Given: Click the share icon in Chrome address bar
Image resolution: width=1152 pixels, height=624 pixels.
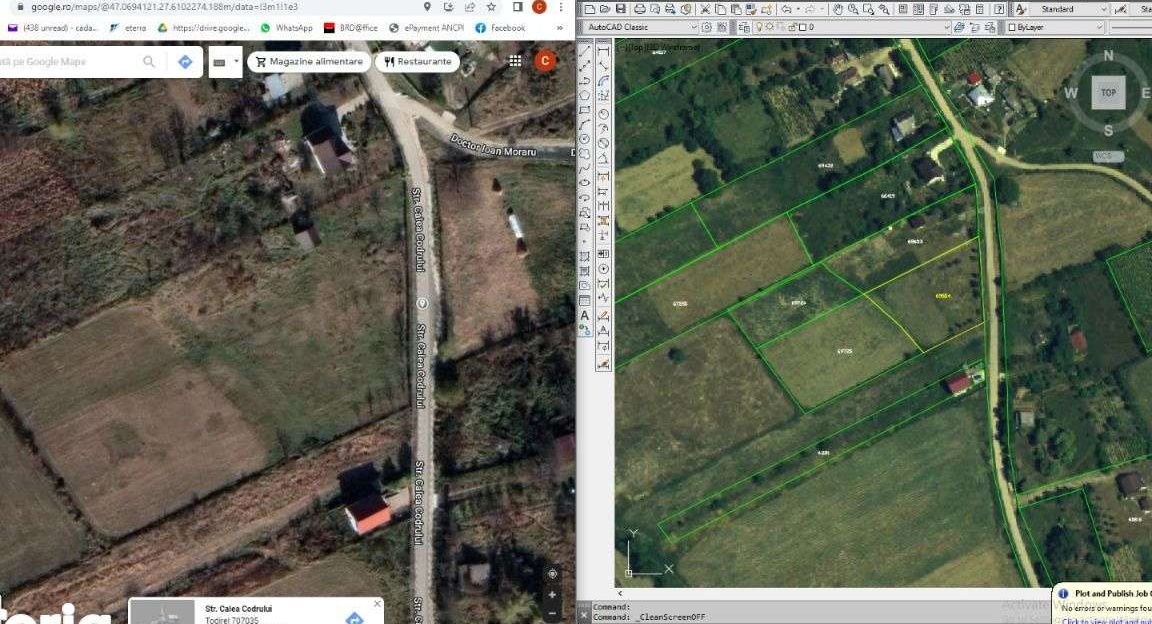Looking at the screenshot, I should click(469, 7).
